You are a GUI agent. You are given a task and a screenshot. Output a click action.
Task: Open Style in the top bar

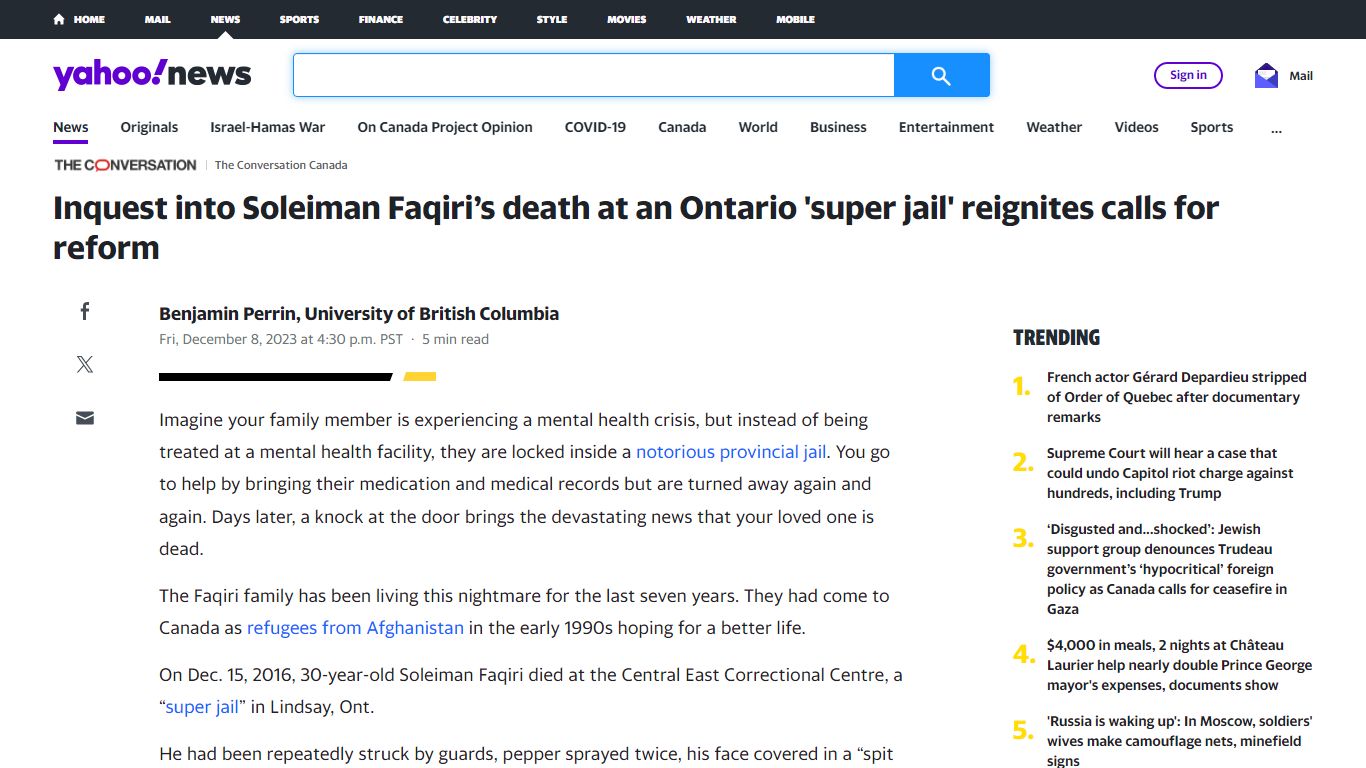pos(552,19)
